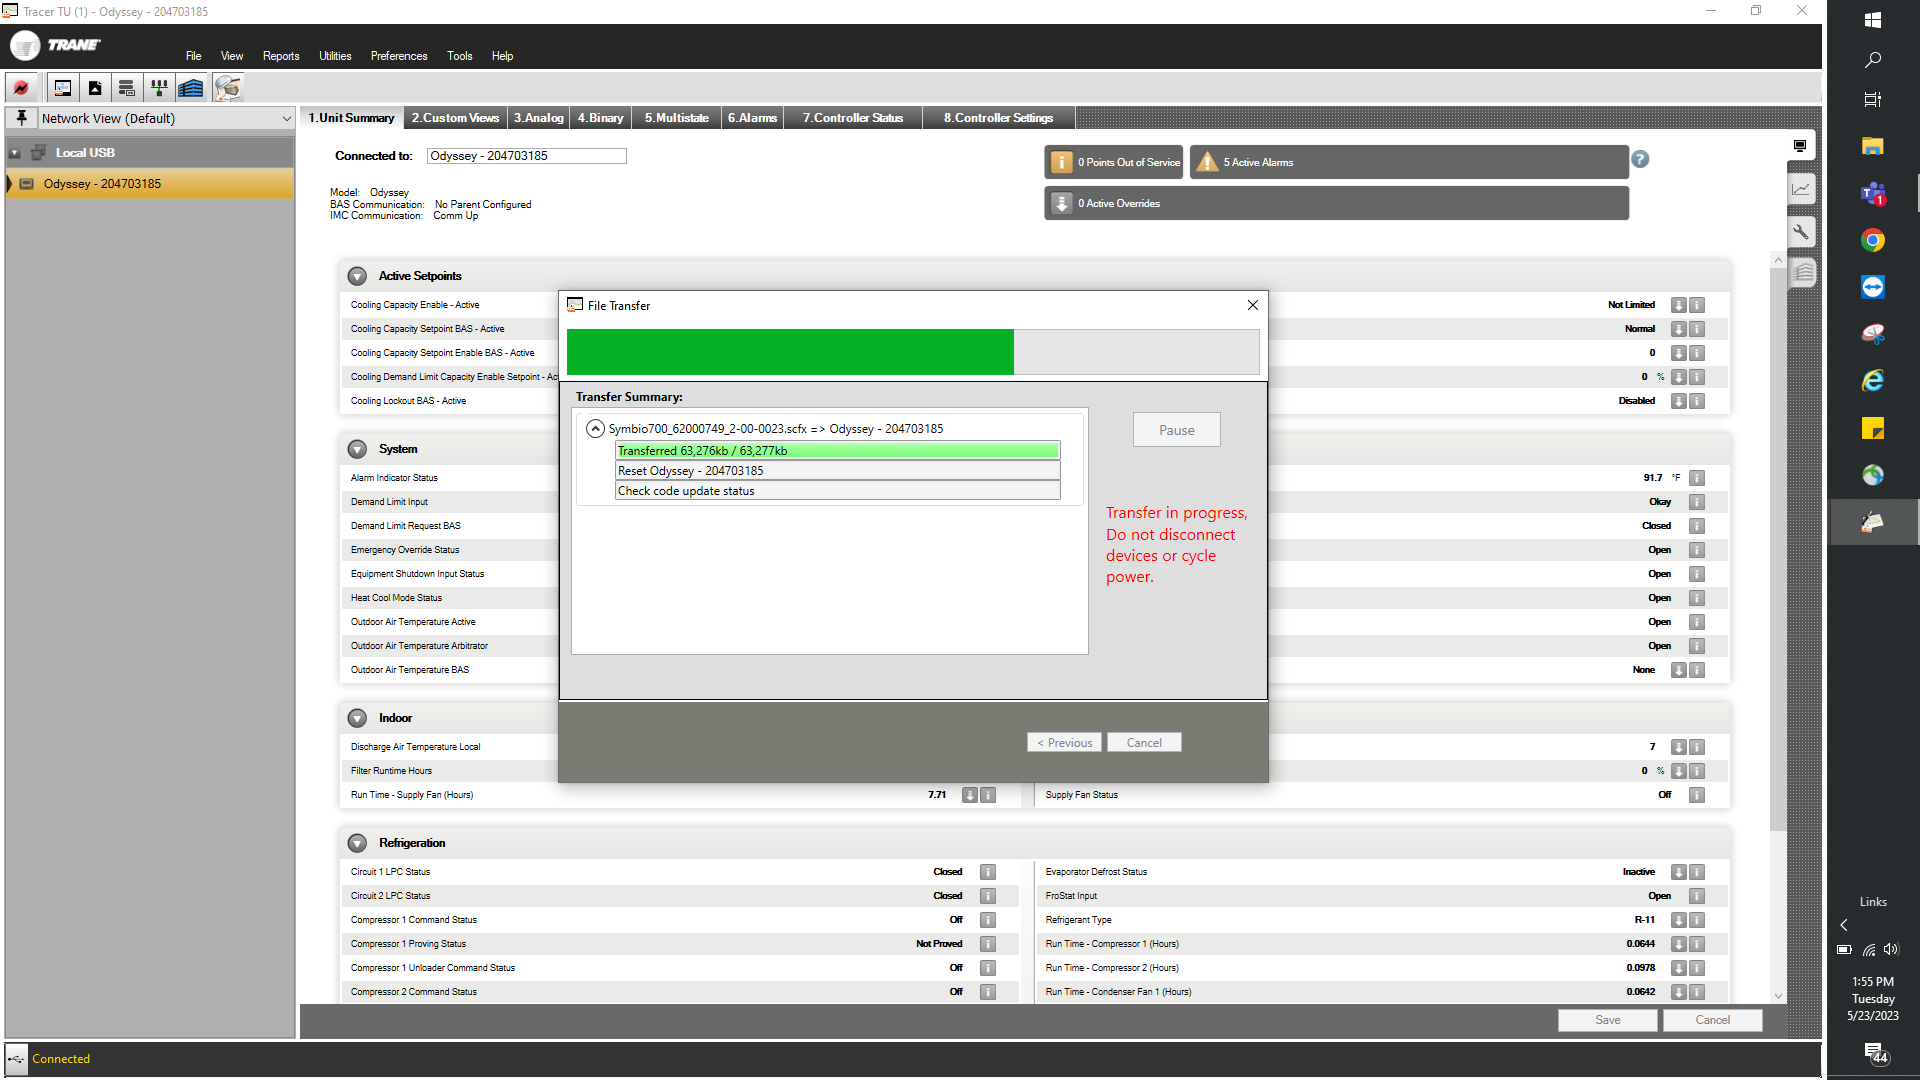Image resolution: width=1920 pixels, height=1080 pixels.
Task: Open the building layers side tab
Action: [x=1803, y=272]
